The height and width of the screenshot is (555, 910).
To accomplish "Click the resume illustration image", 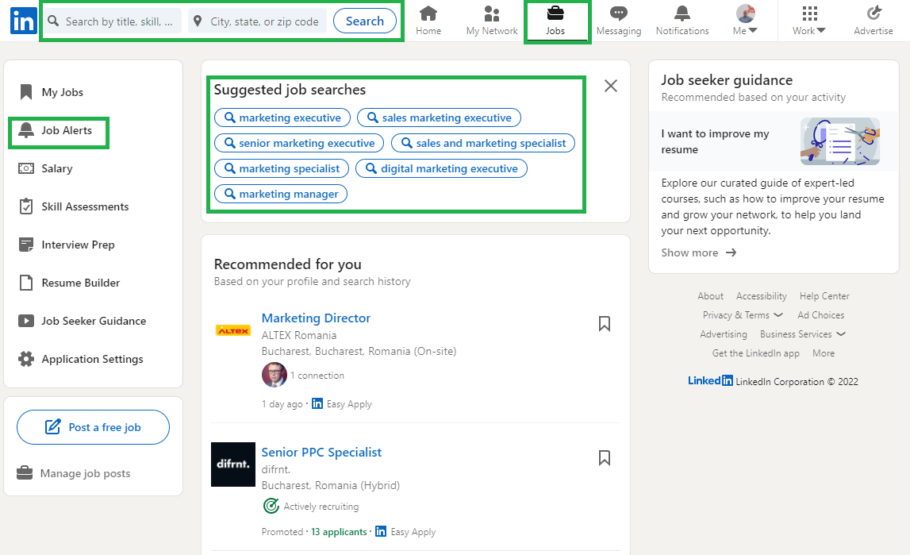I will click(840, 142).
